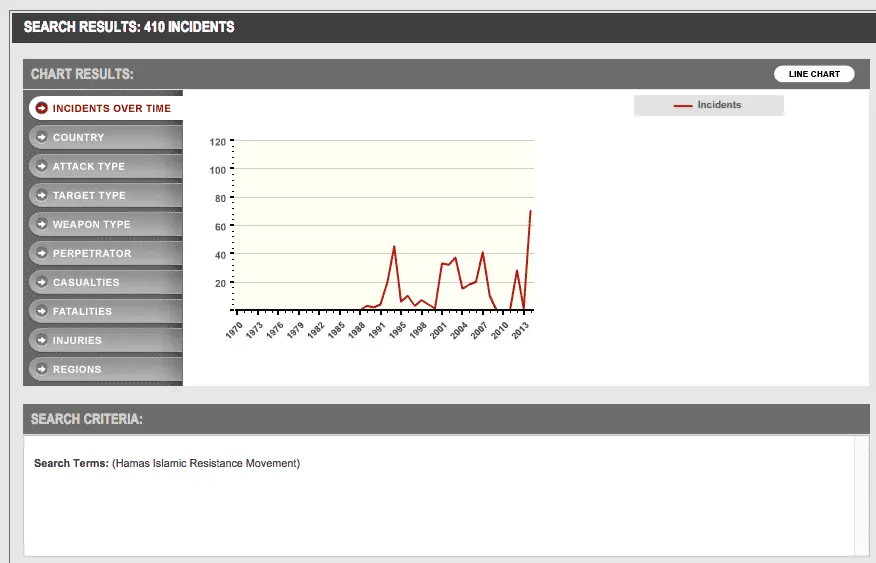This screenshot has width=876, height=563.
Task: Click the arrow icon beside Fatalities
Action: [41, 311]
